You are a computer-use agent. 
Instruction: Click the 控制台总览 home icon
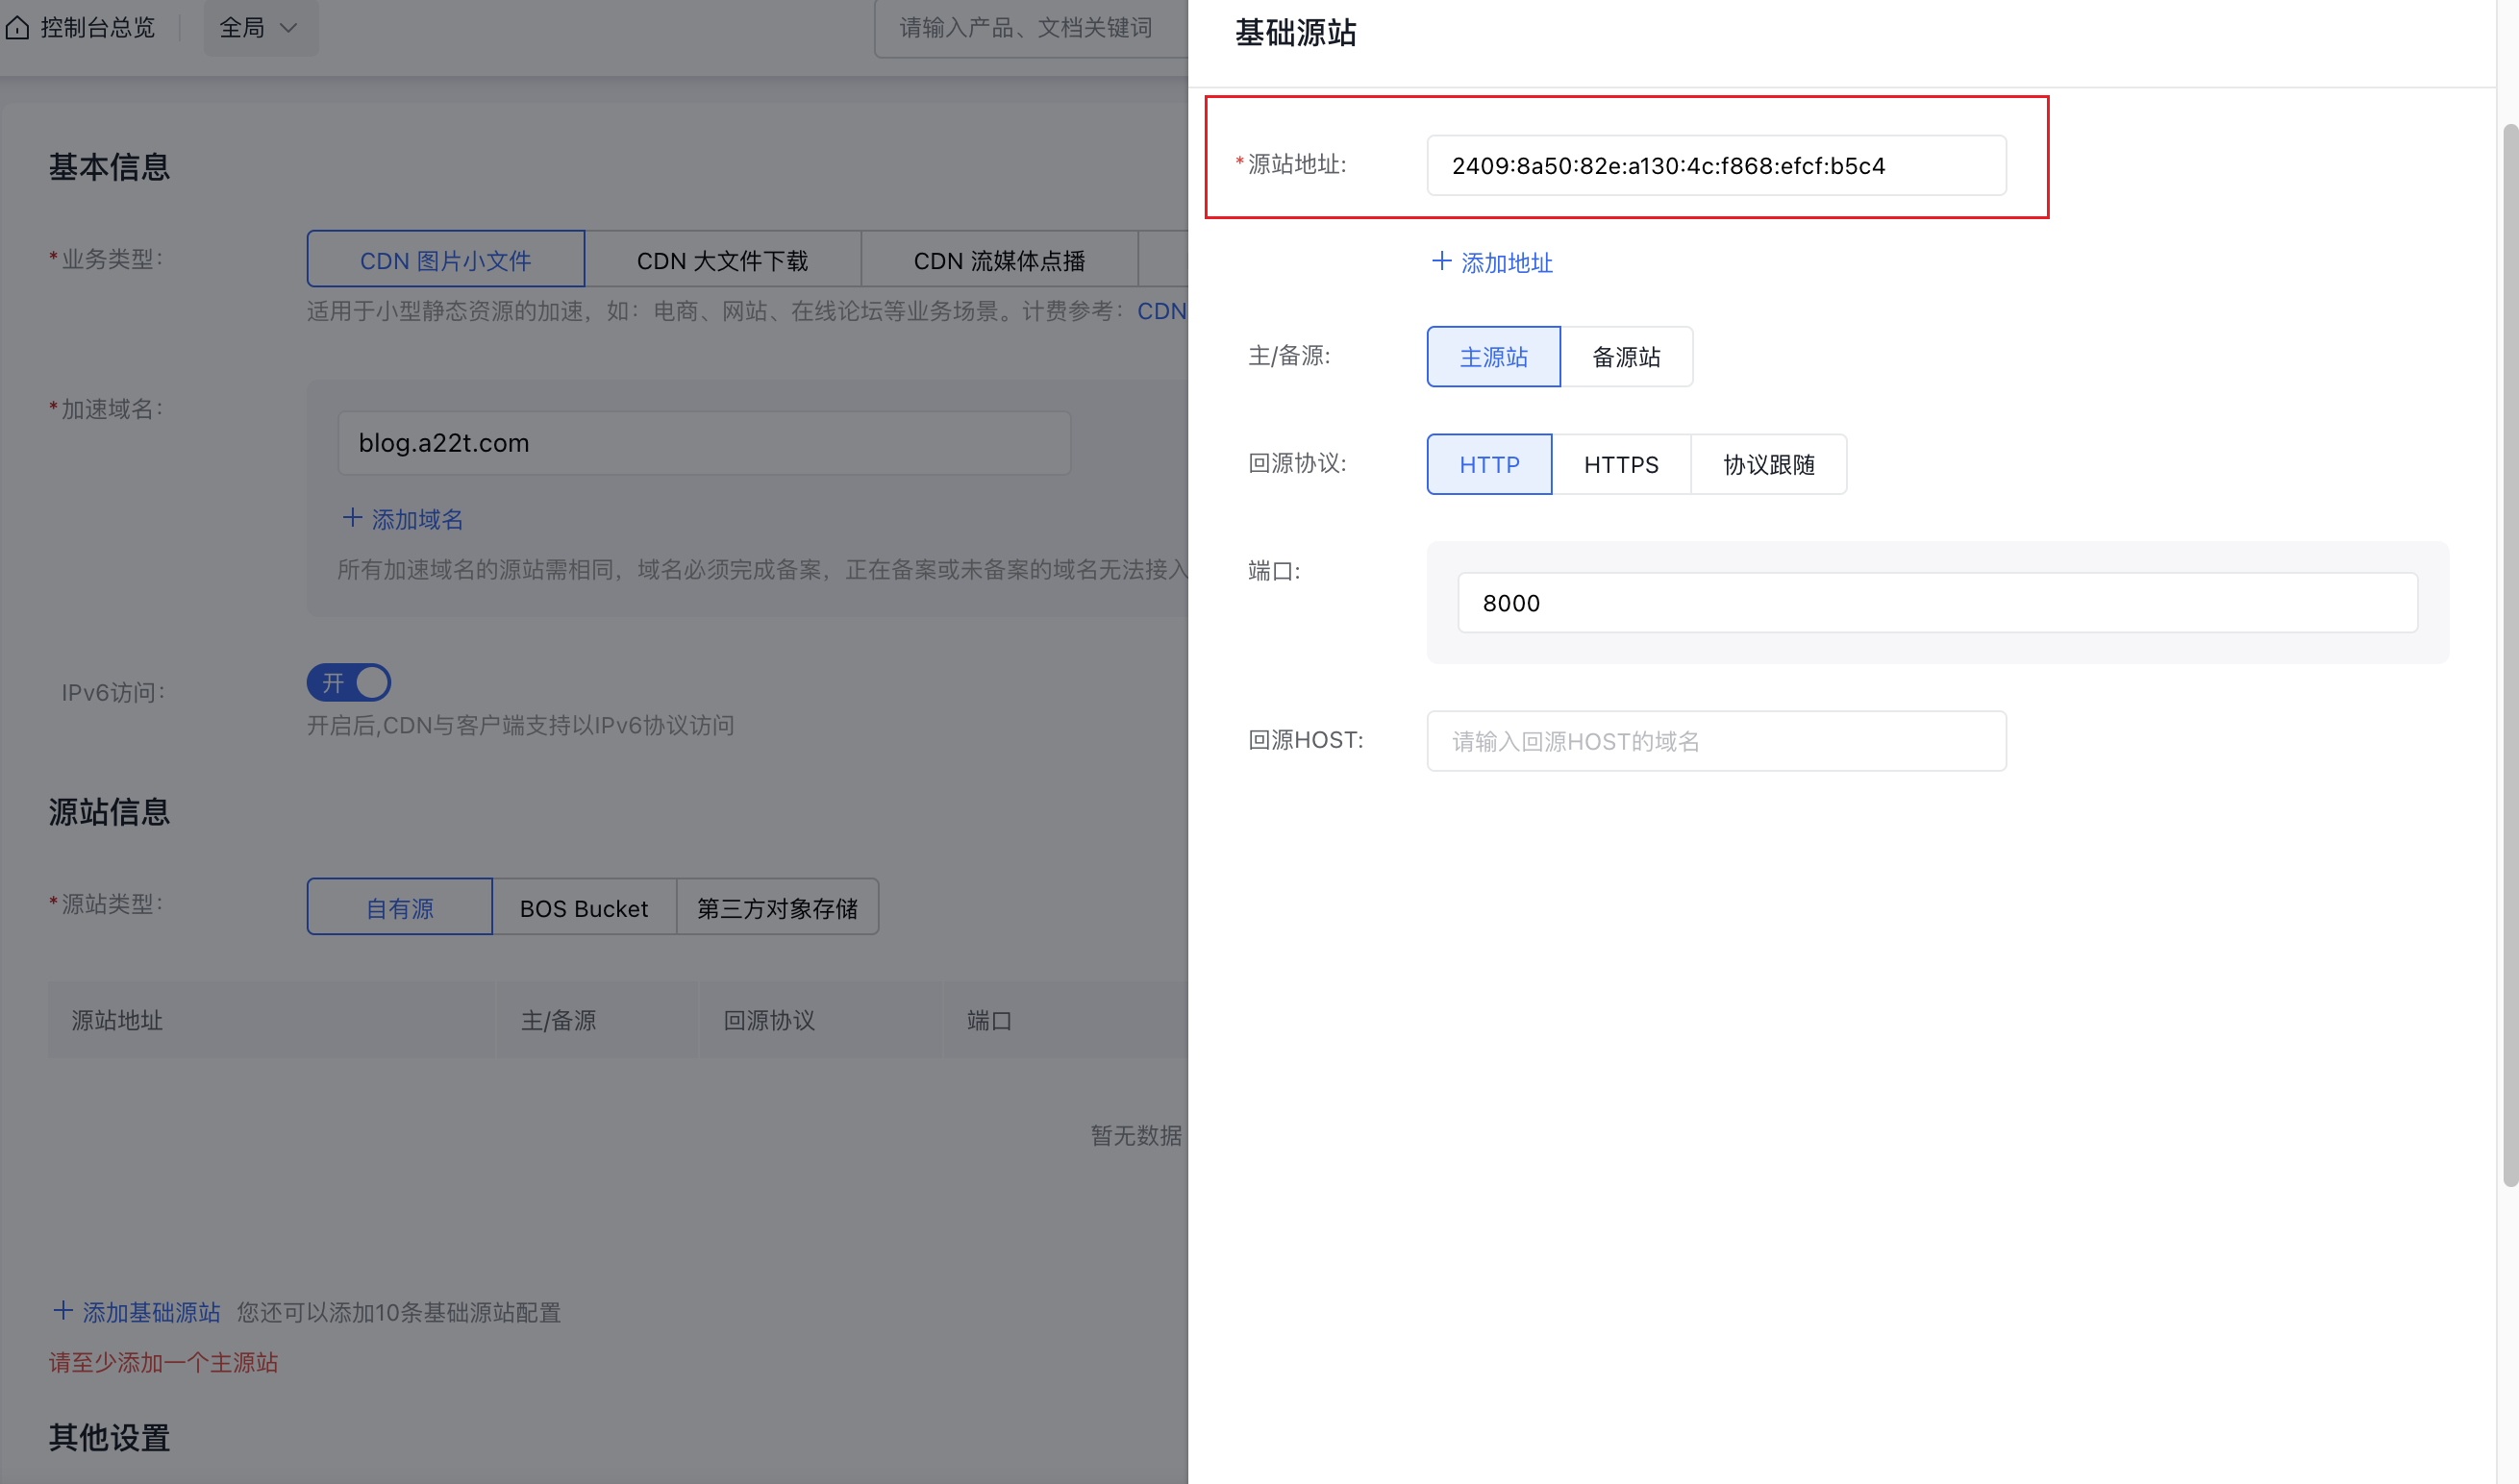coord(18,28)
